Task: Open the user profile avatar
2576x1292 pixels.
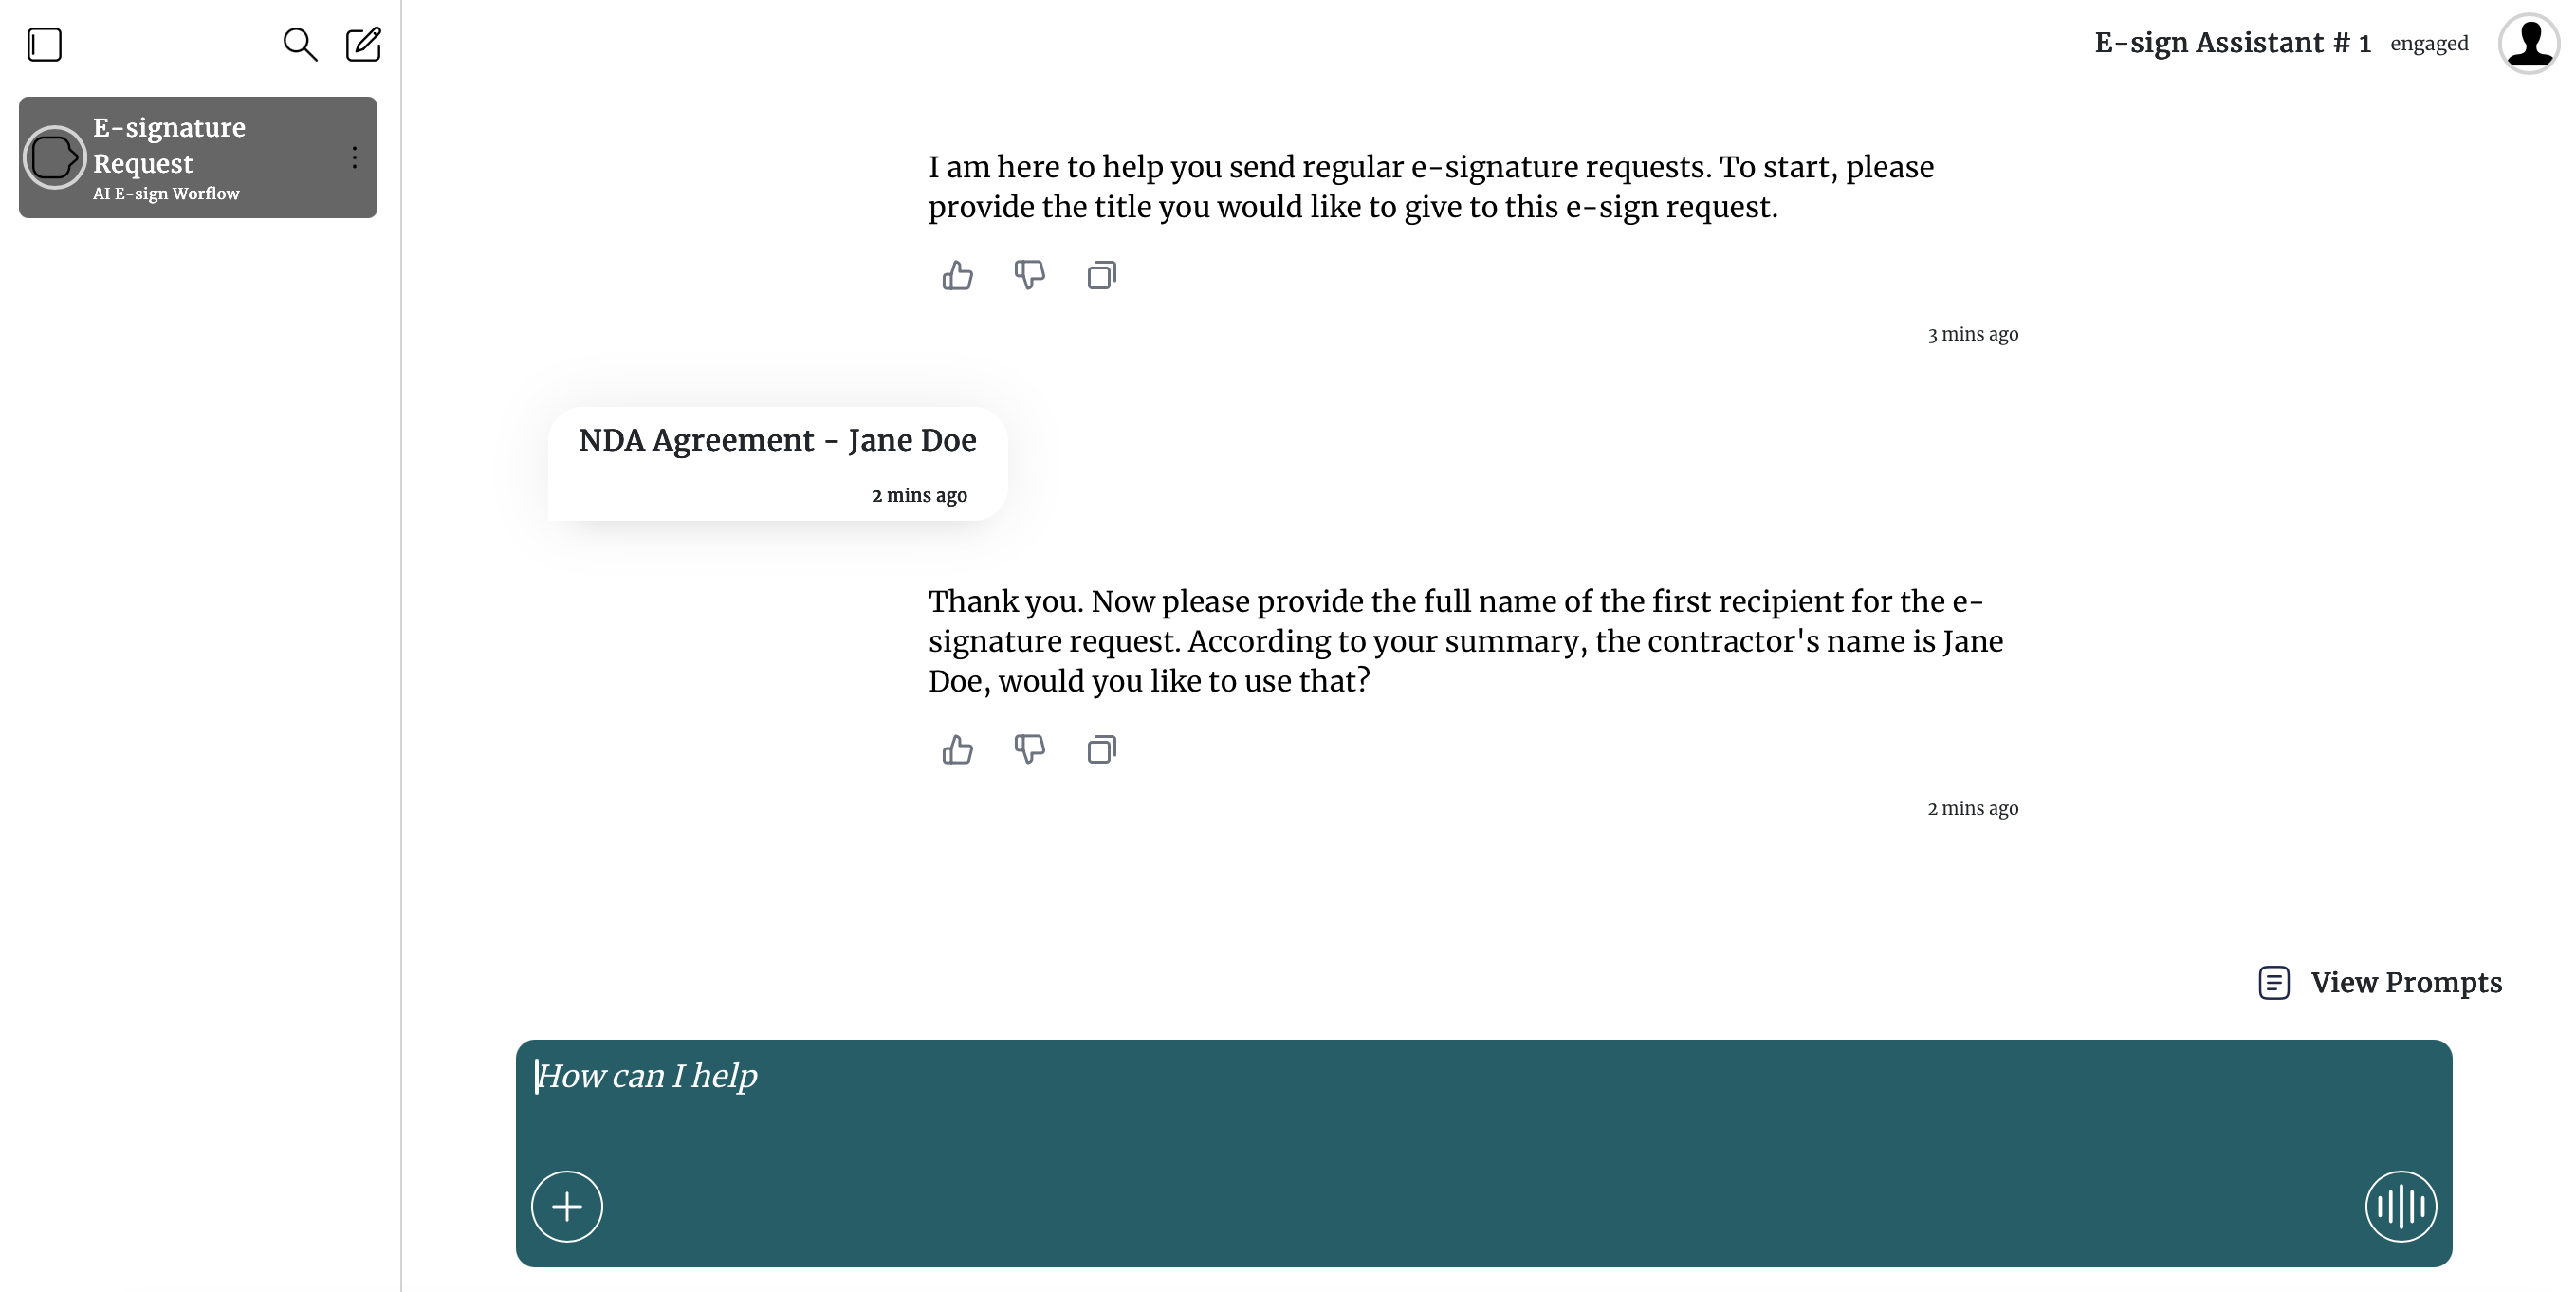Action: coord(2528,42)
